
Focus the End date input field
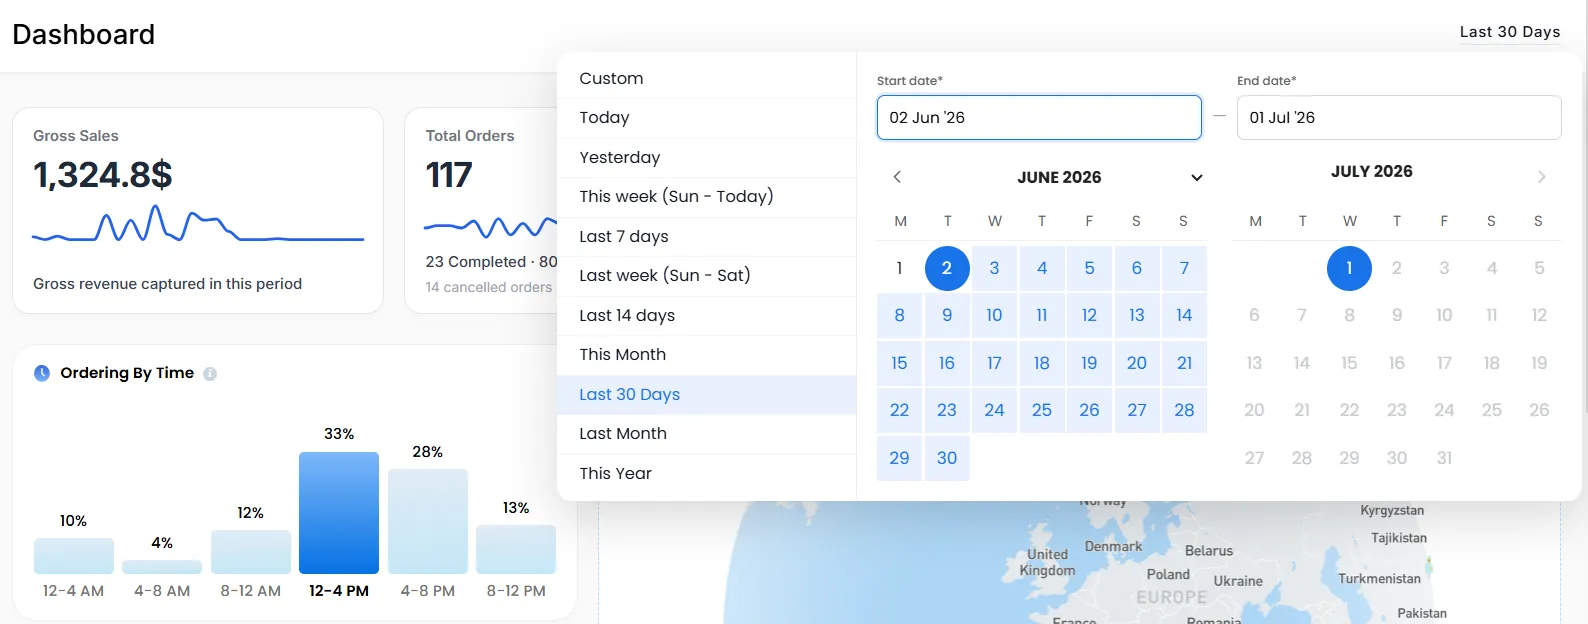[1399, 118]
